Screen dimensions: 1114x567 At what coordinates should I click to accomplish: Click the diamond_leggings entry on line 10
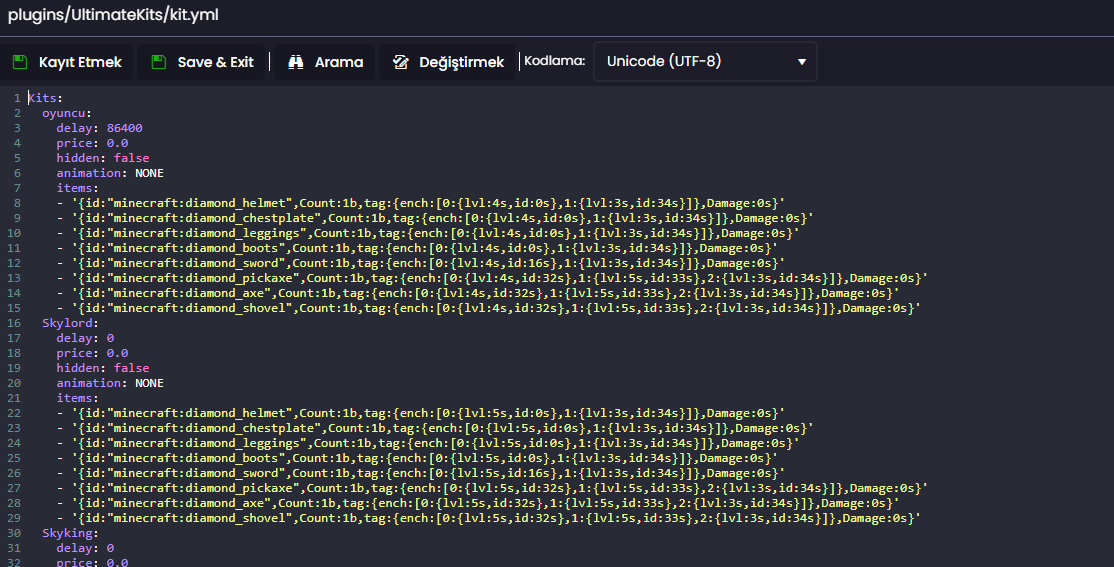tap(428, 233)
